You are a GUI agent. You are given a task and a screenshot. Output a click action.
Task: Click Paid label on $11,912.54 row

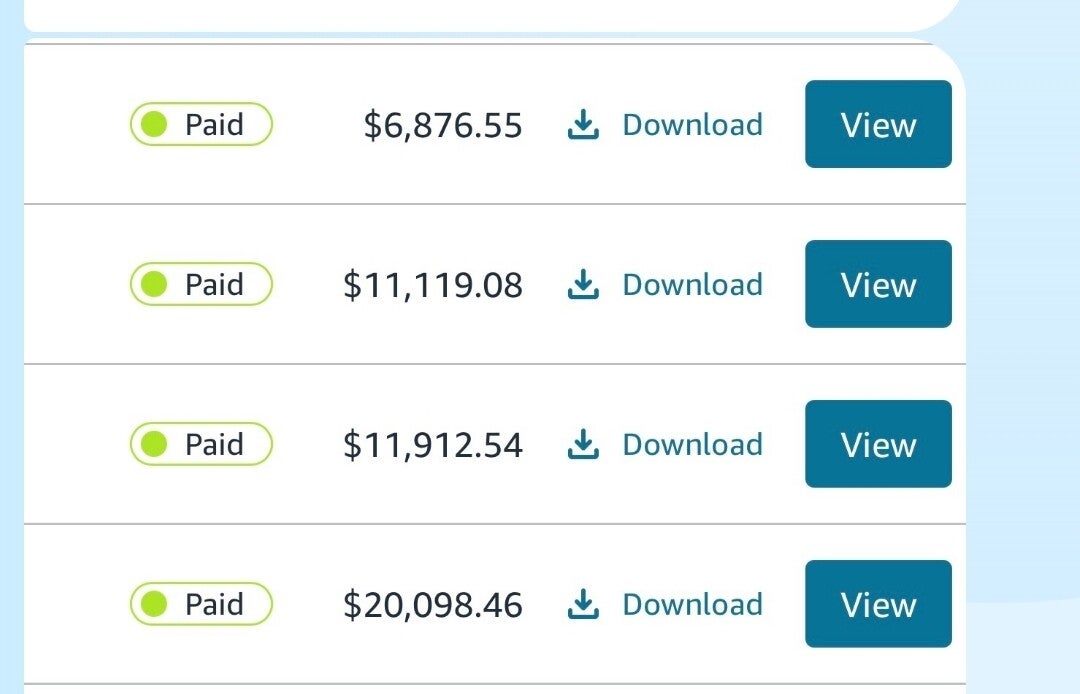pyautogui.click(x=214, y=445)
